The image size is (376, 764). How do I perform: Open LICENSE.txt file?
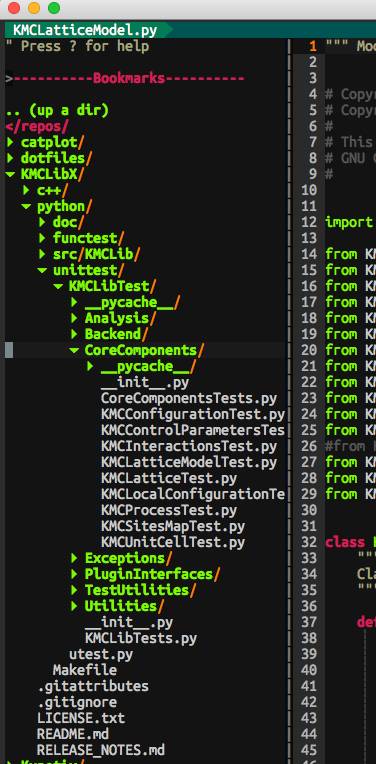[x=81, y=718]
